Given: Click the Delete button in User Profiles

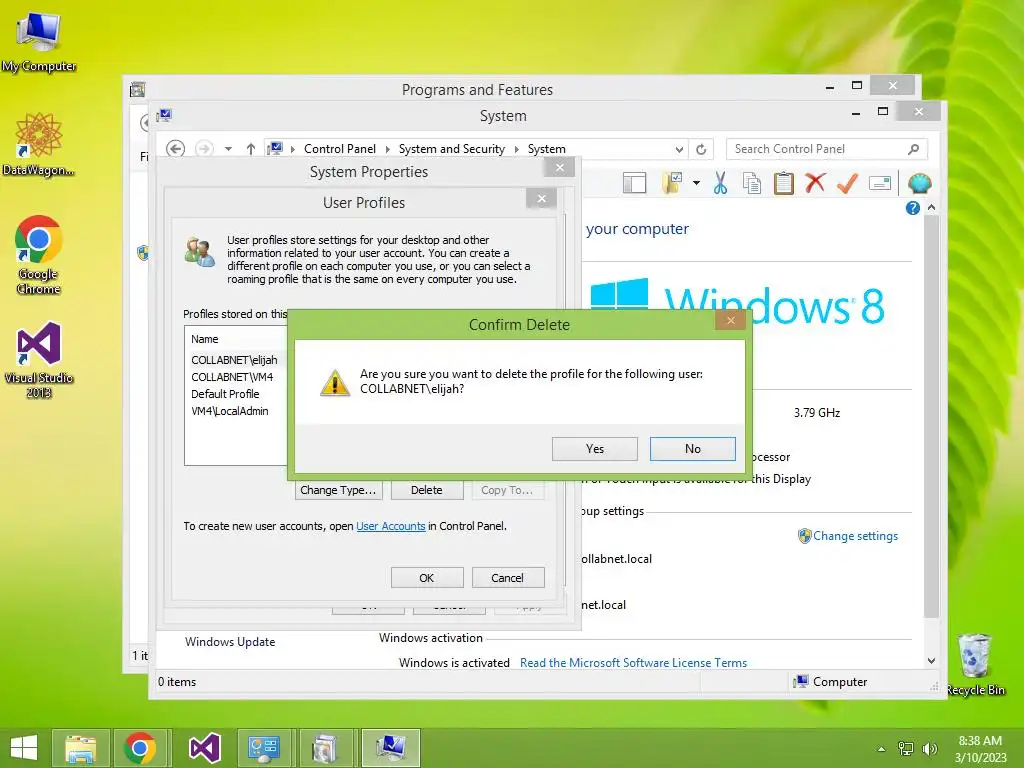Looking at the screenshot, I should [426, 490].
